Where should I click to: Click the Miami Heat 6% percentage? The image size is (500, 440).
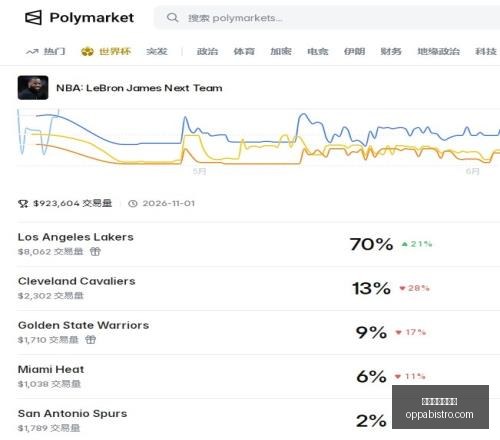click(x=371, y=377)
